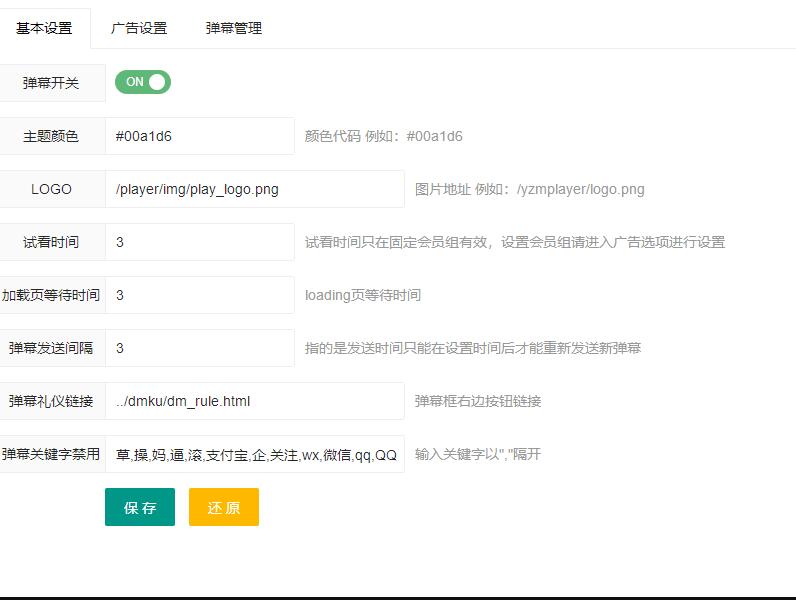Click the LOGO label
Screen dimensions: 796x600
coord(51,189)
